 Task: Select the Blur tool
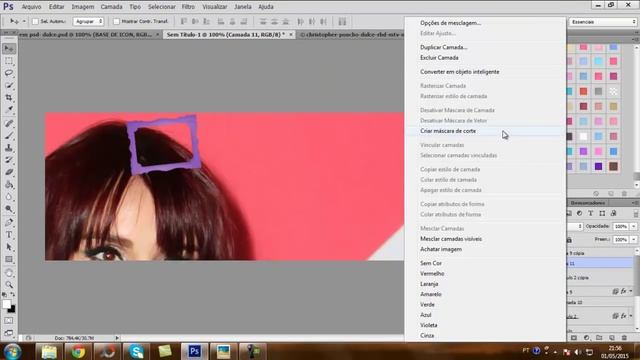(x=9, y=197)
